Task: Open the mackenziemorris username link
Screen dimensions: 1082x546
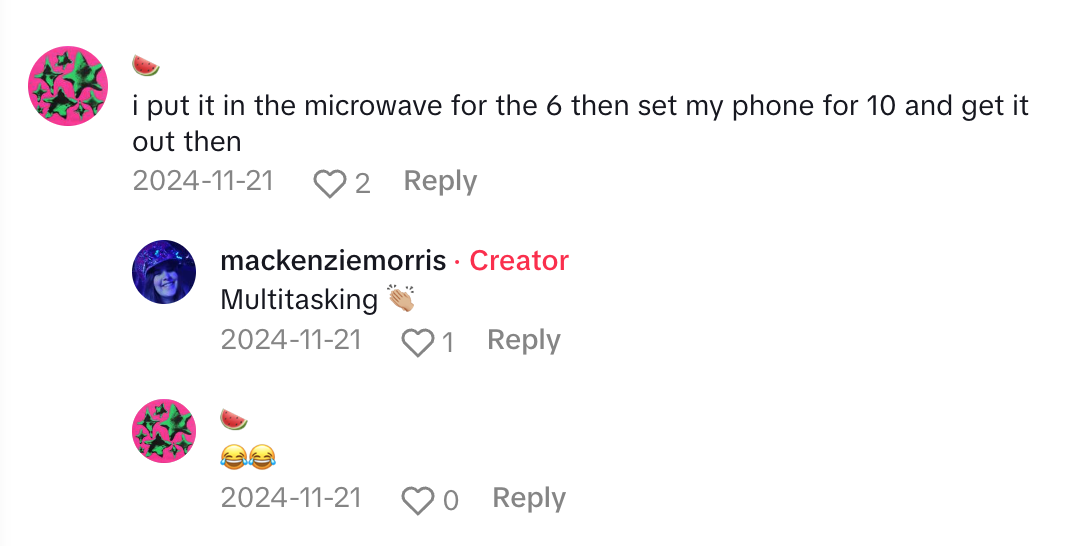Action: coord(333,261)
